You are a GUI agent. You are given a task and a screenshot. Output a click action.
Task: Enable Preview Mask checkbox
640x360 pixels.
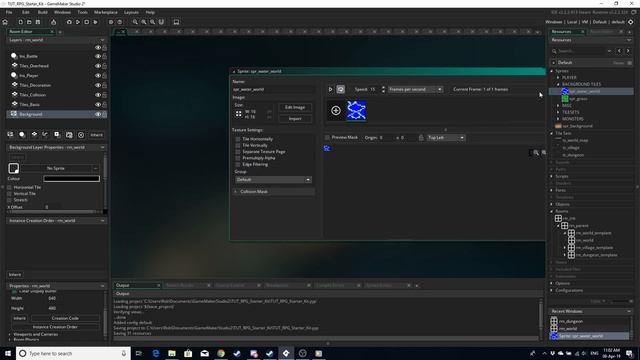tap(327, 138)
